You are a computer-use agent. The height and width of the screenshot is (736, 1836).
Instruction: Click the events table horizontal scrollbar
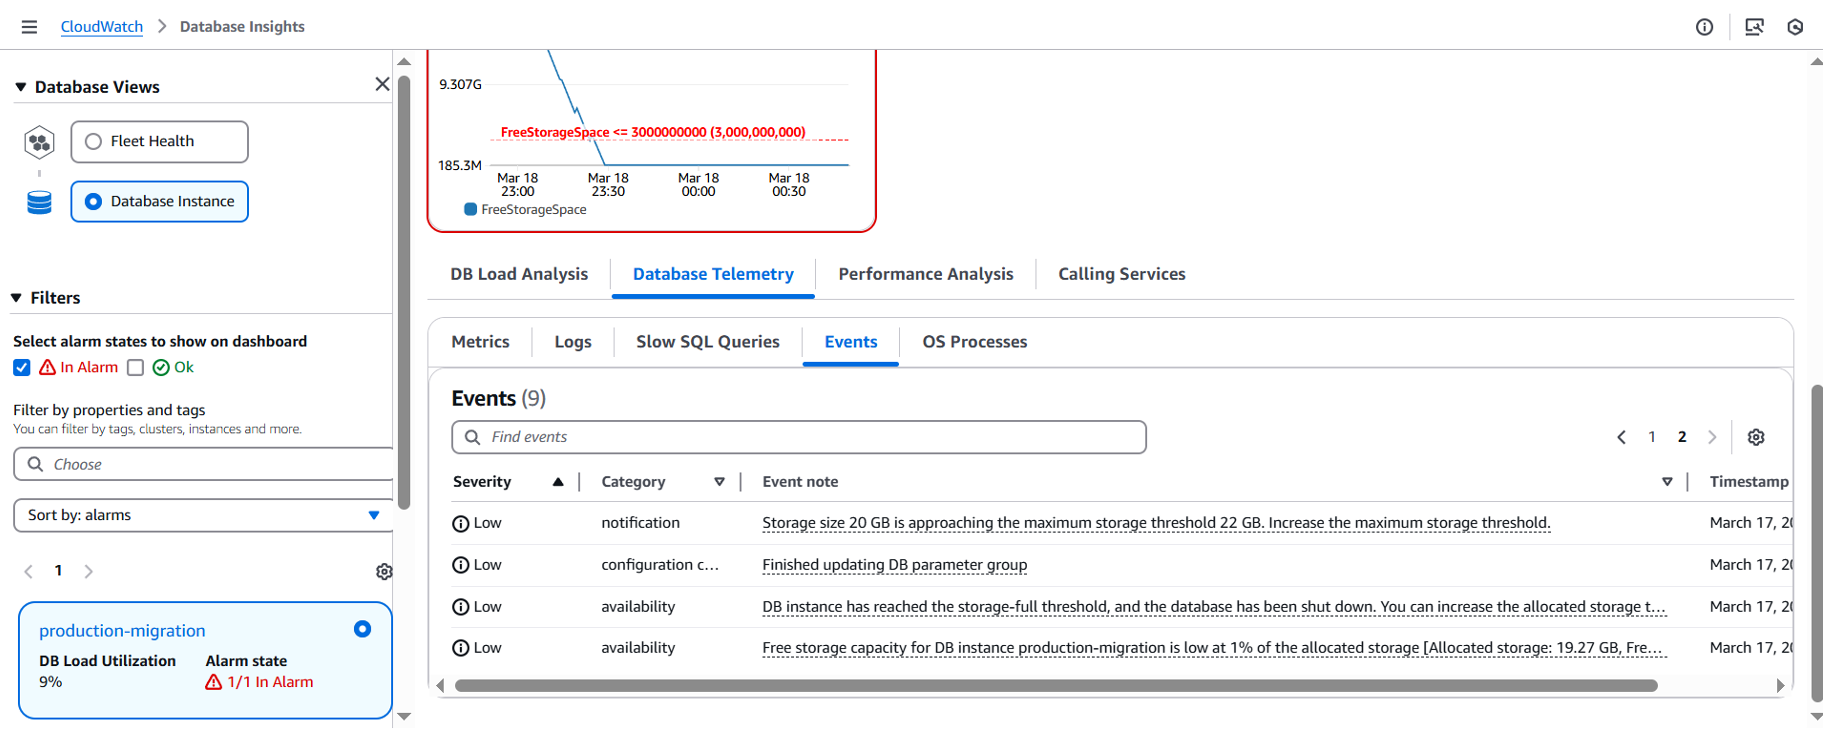pyautogui.click(x=1056, y=686)
